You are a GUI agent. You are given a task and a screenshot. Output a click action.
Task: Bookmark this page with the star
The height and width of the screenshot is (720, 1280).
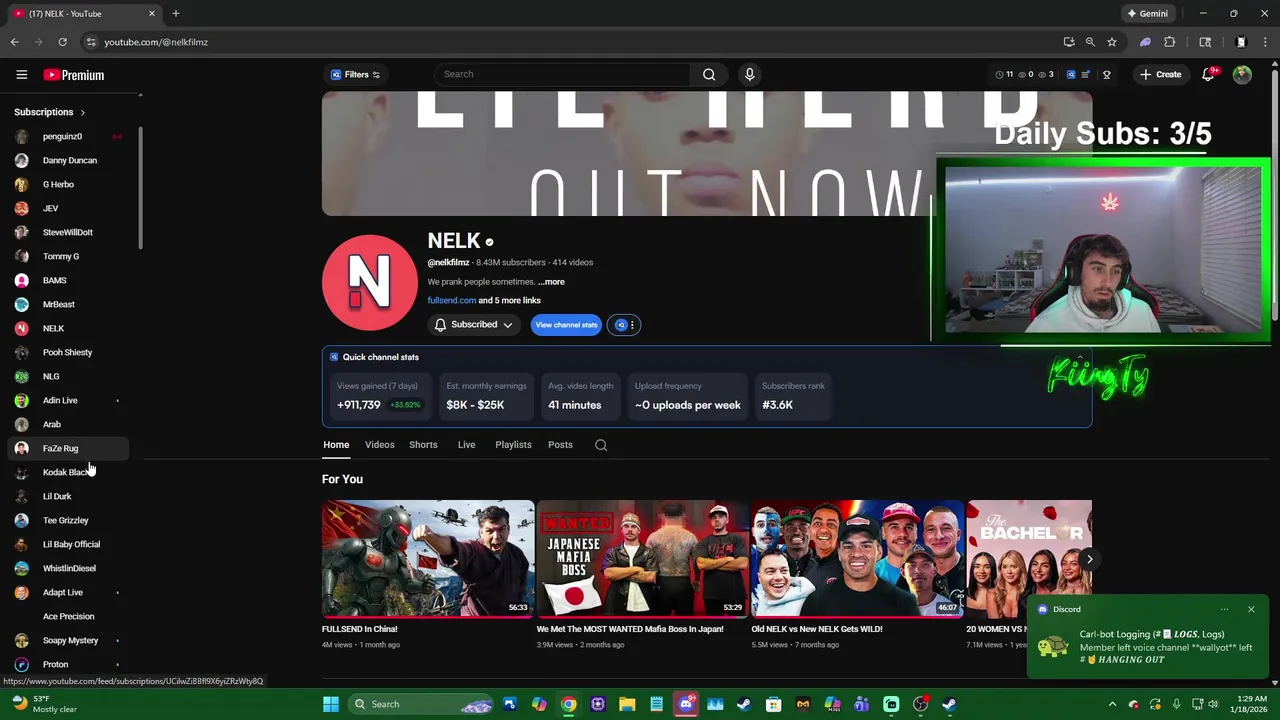(1111, 42)
